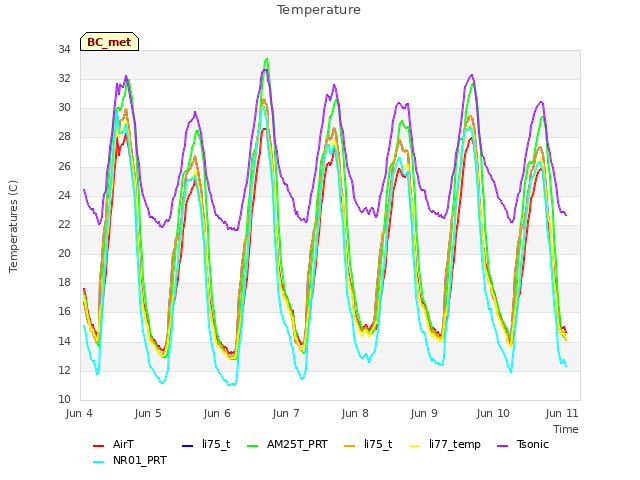This screenshot has height=480, width=640.
Task: Click the Tsonic legend label
Action: [533, 444]
